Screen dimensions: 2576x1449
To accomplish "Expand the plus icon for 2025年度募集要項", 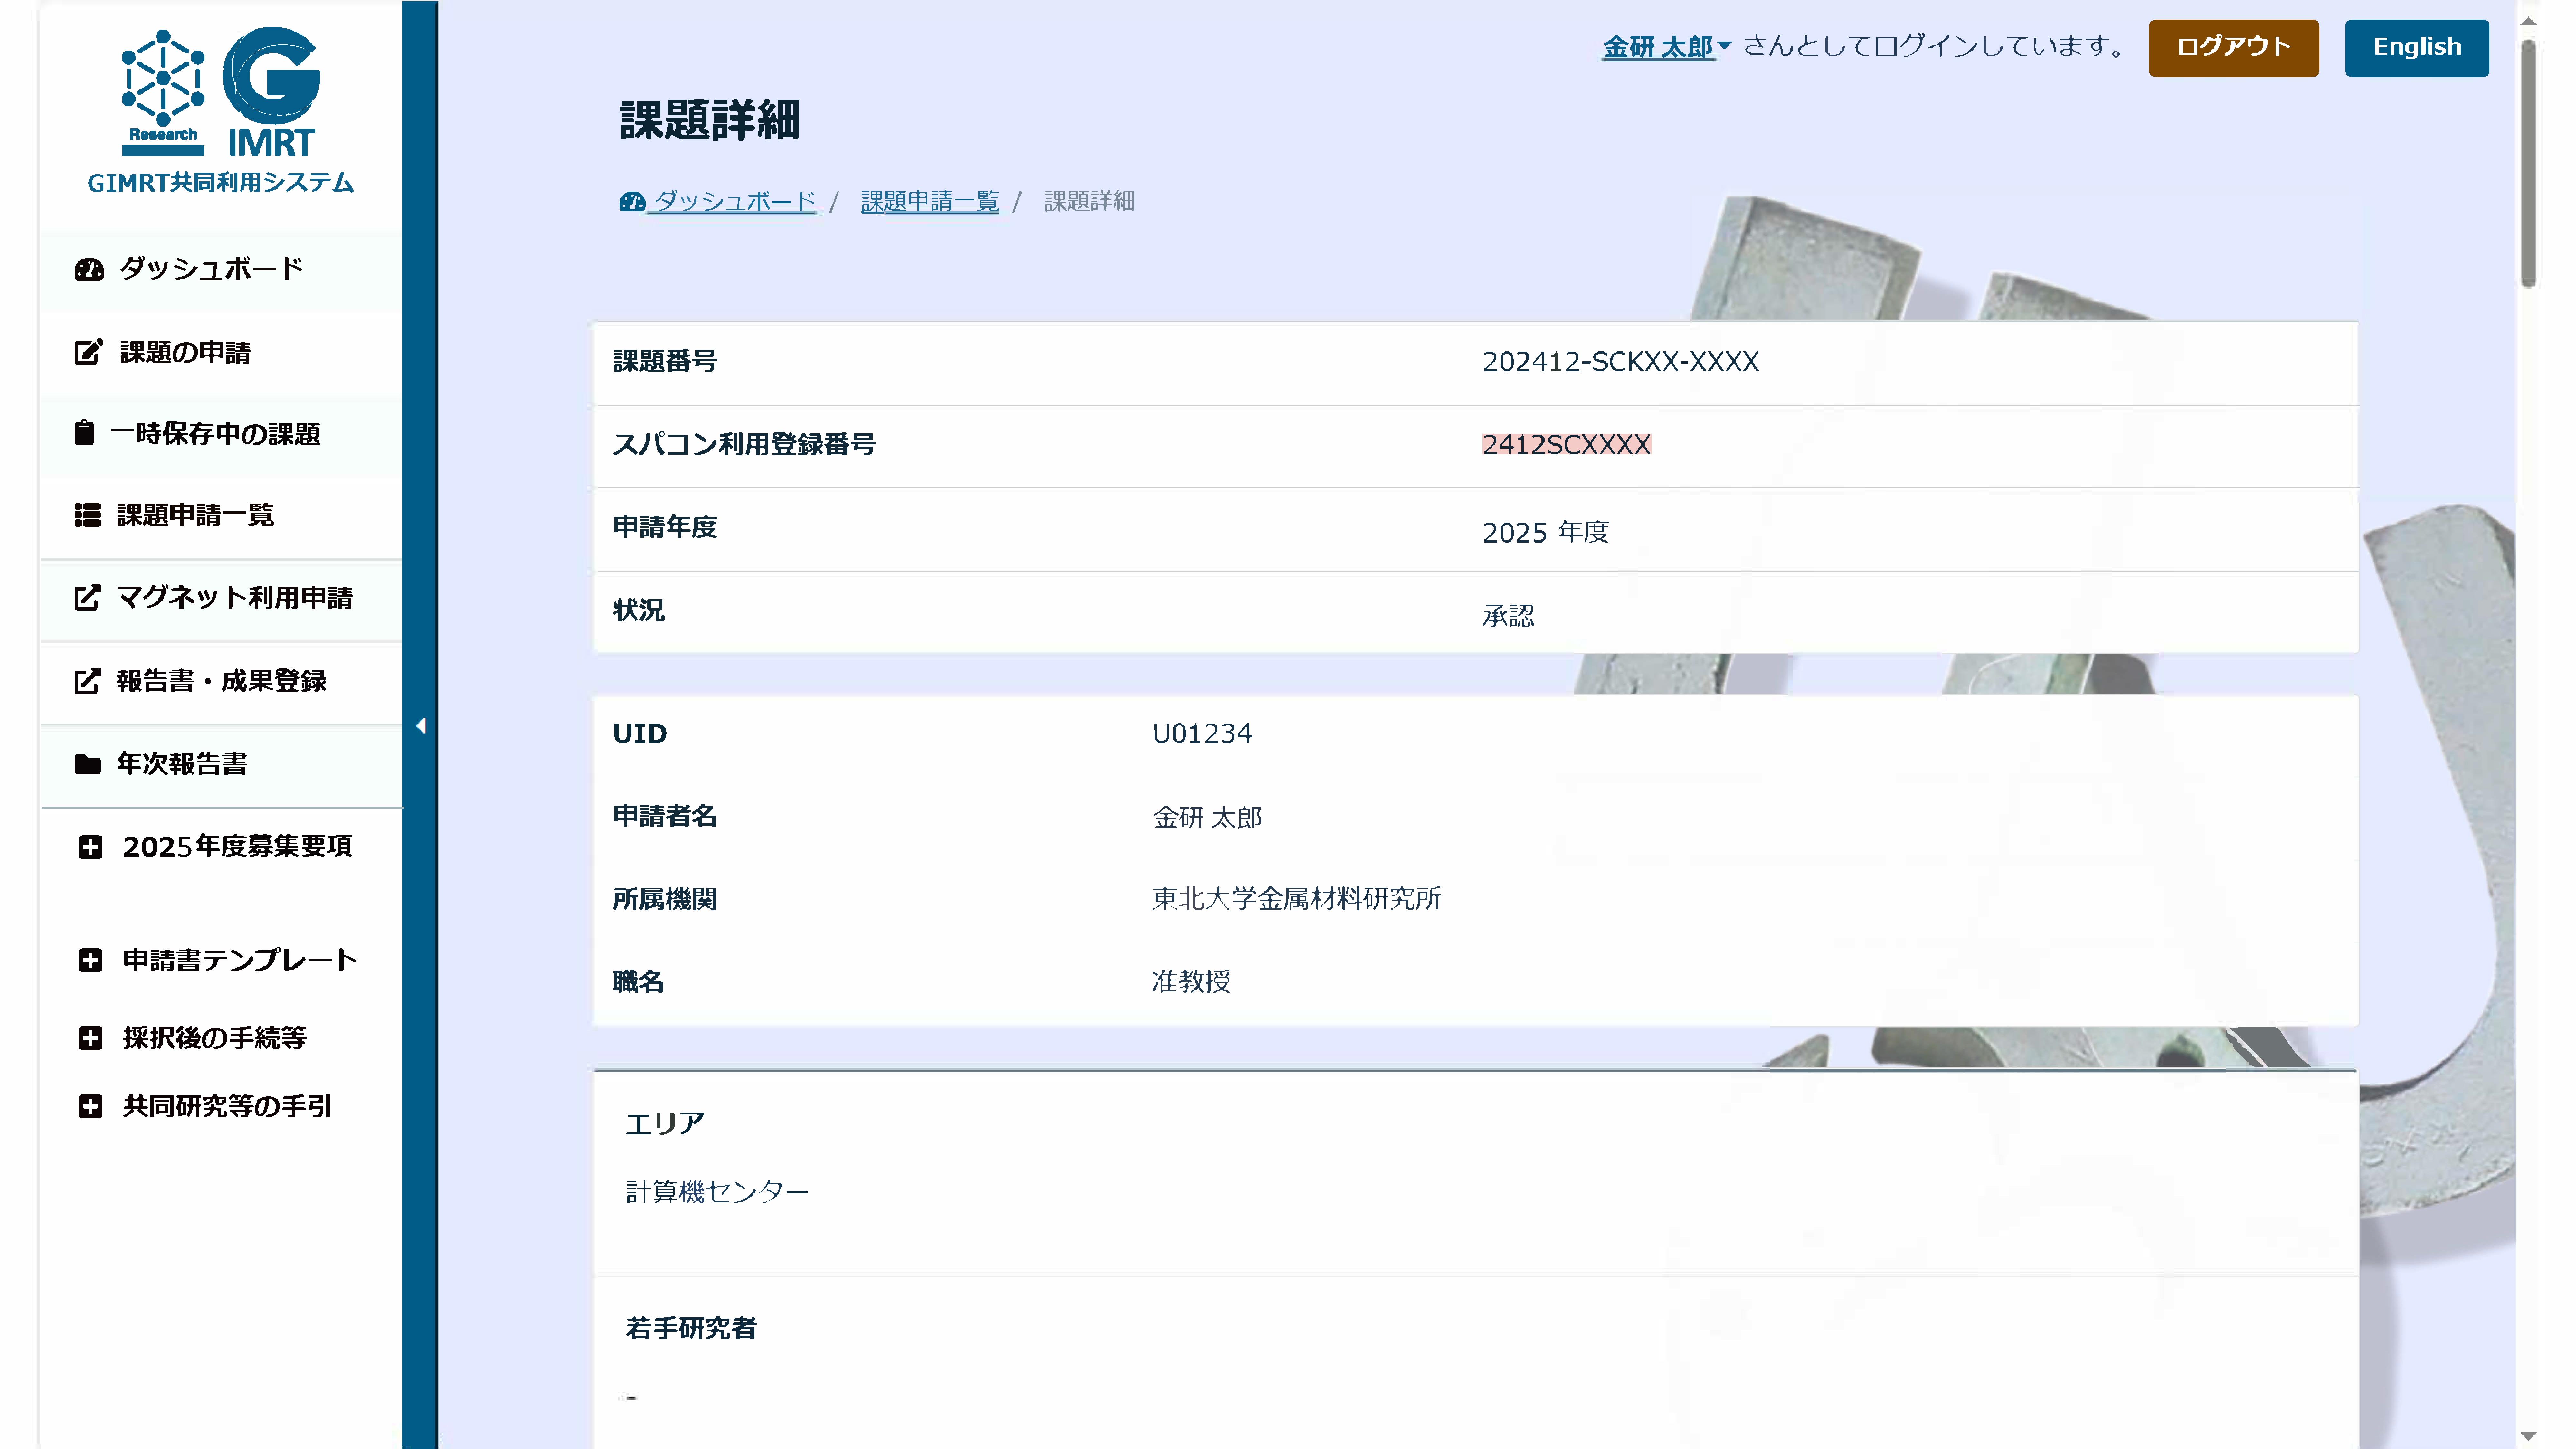I will point(90,847).
